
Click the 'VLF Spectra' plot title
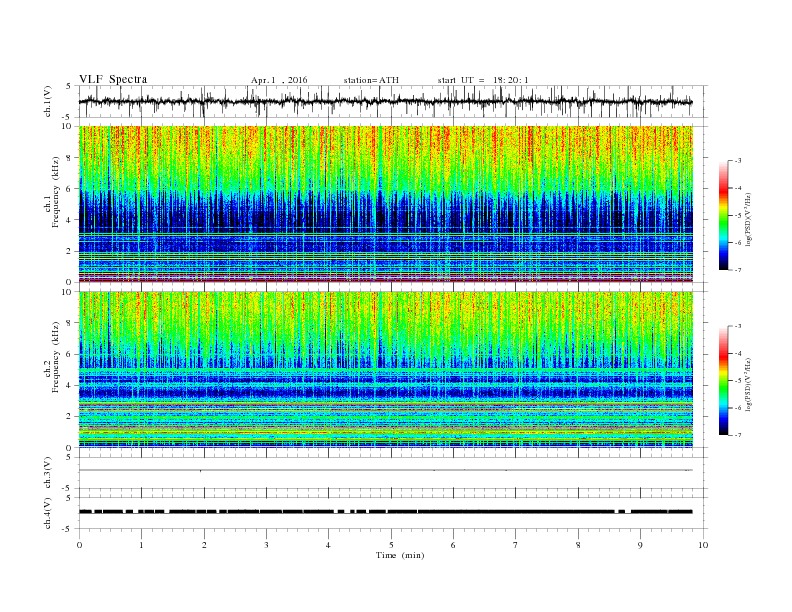tap(113, 79)
